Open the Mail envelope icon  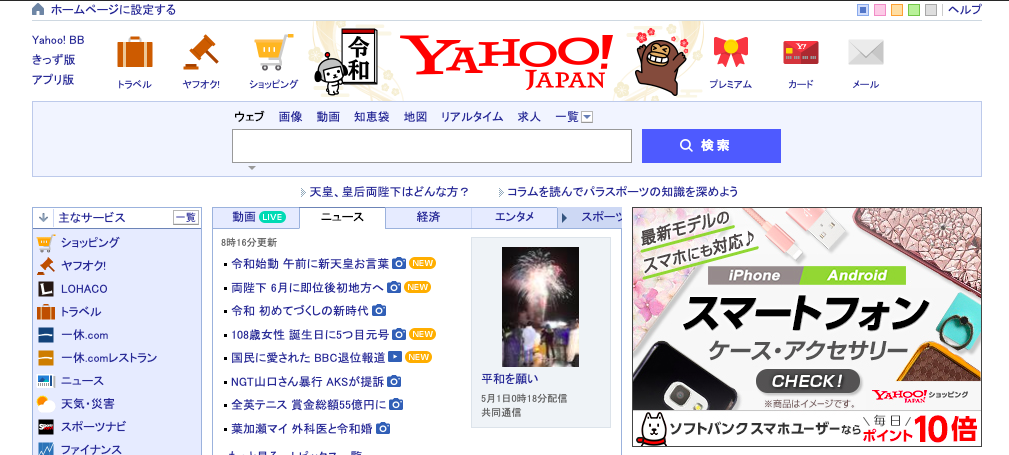866,52
